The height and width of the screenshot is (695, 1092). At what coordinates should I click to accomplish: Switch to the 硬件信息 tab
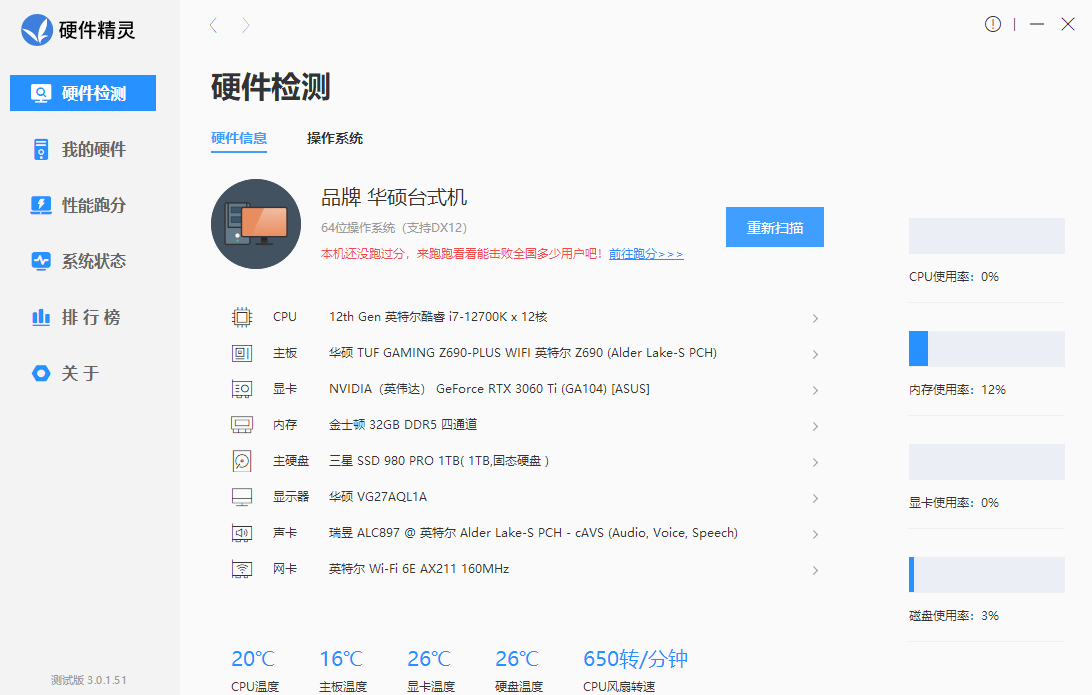point(239,138)
